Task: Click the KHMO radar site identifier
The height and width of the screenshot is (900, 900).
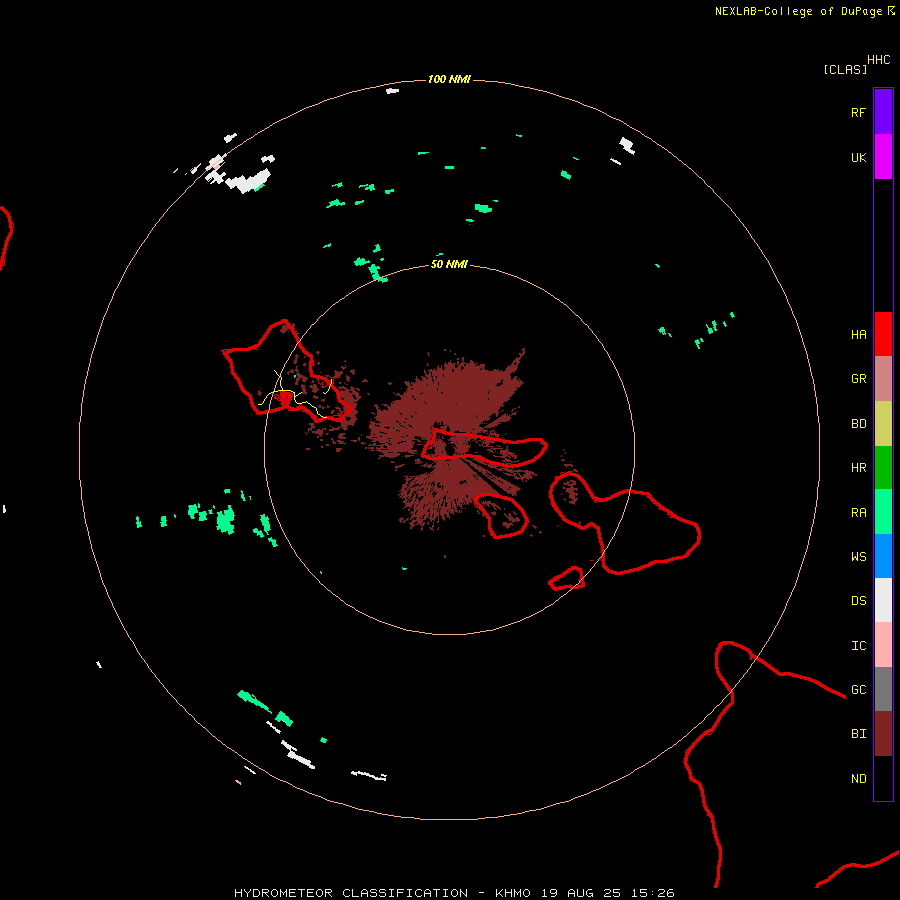Action: [513, 893]
